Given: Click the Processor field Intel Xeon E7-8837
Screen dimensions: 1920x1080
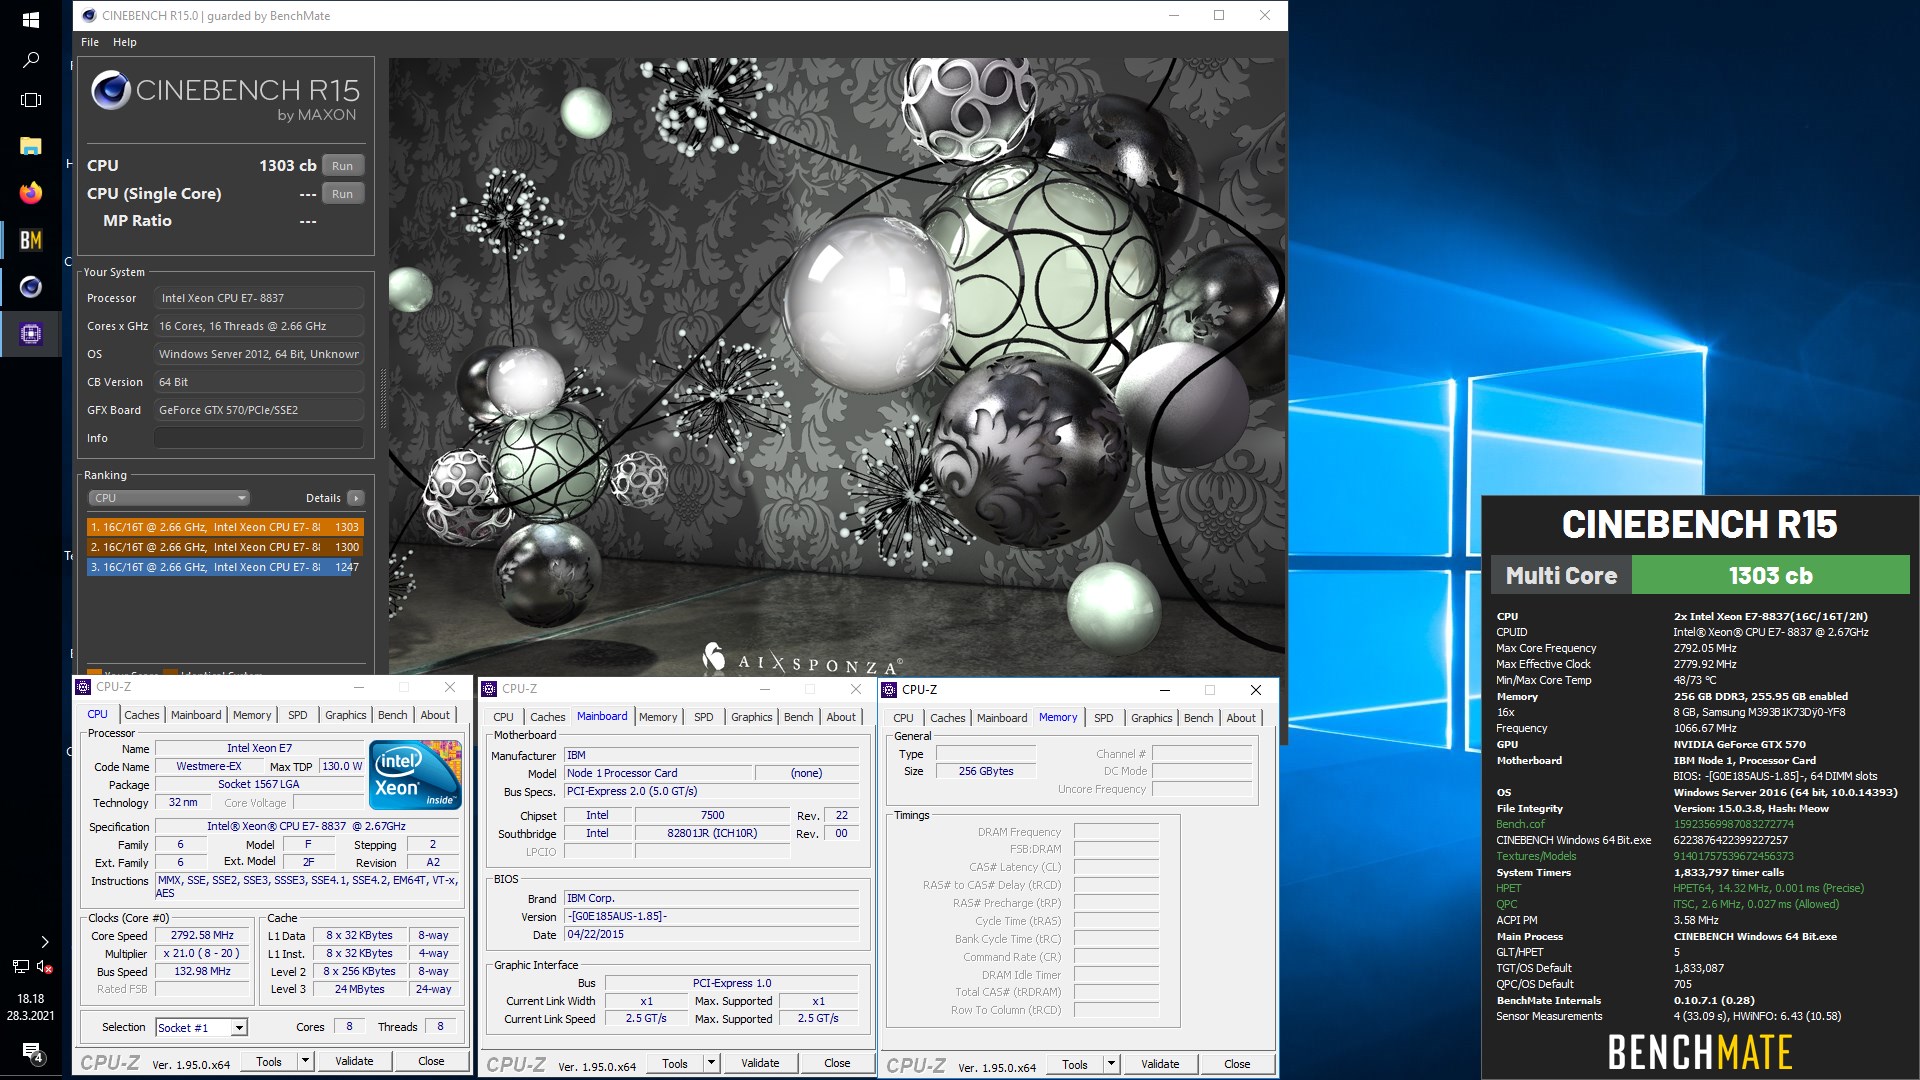Looking at the screenshot, I should [259, 298].
